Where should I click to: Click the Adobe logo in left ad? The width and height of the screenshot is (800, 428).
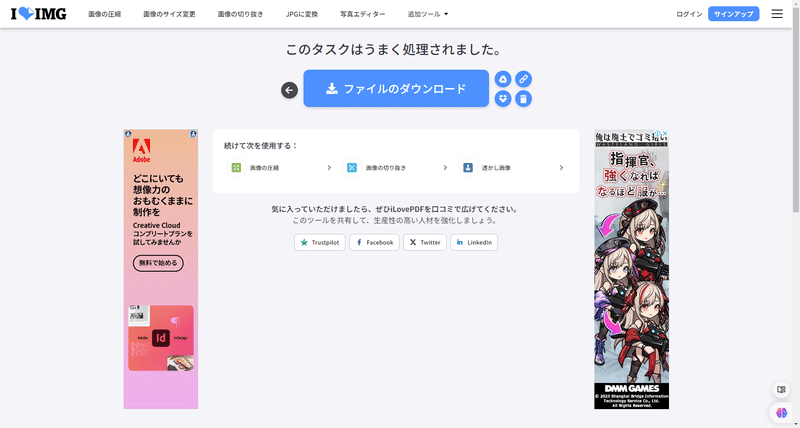141,150
